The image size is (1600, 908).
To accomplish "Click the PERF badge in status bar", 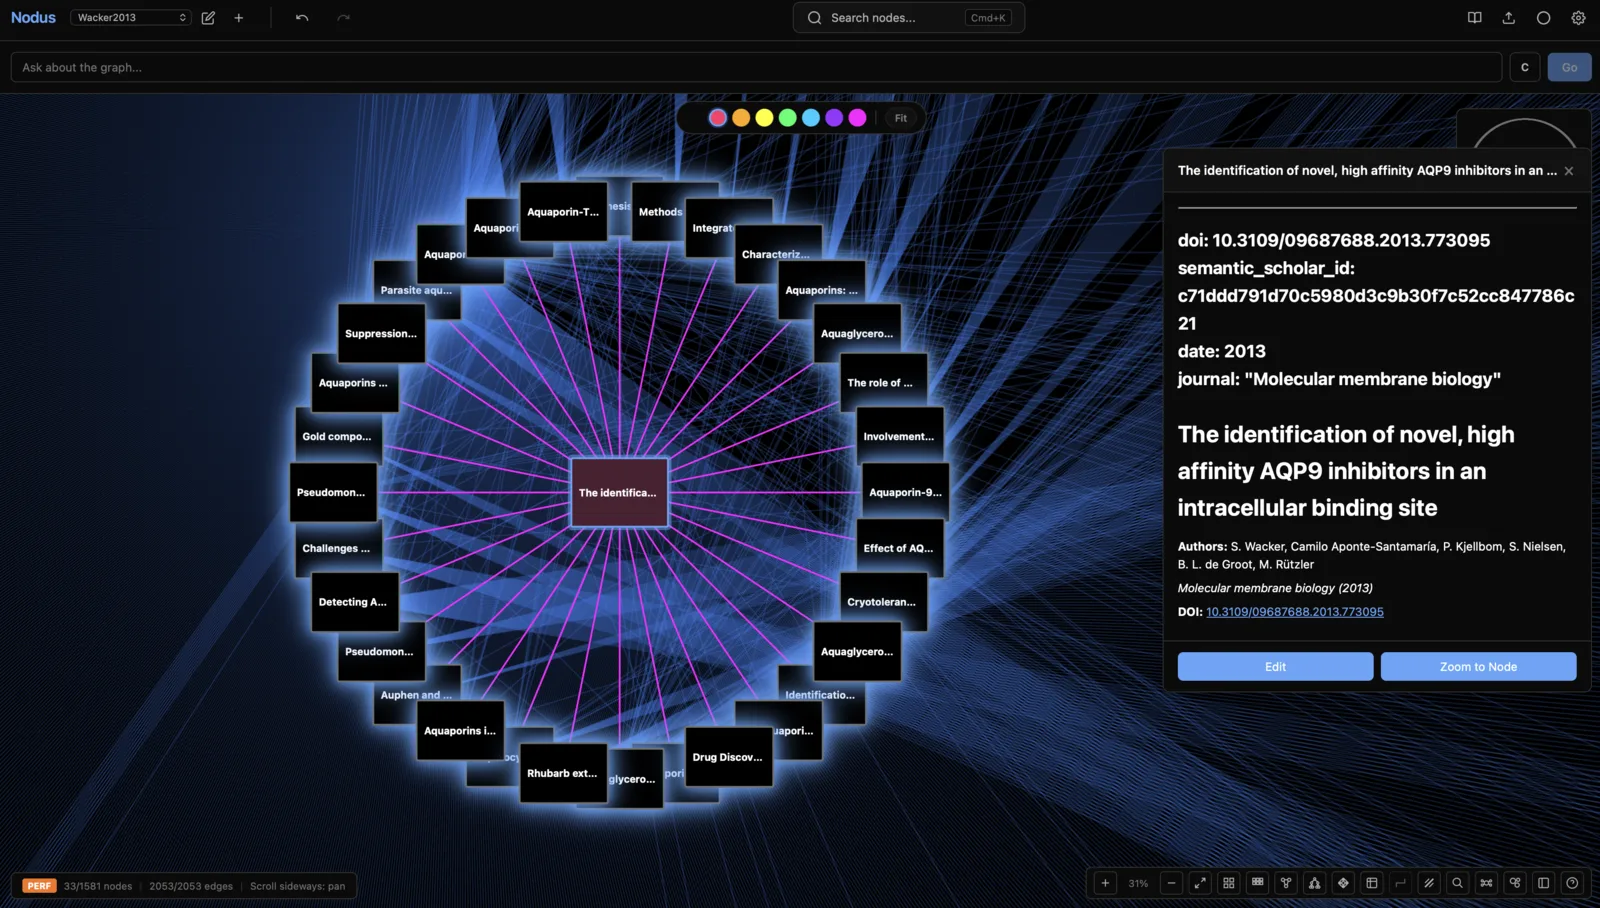I will point(39,886).
